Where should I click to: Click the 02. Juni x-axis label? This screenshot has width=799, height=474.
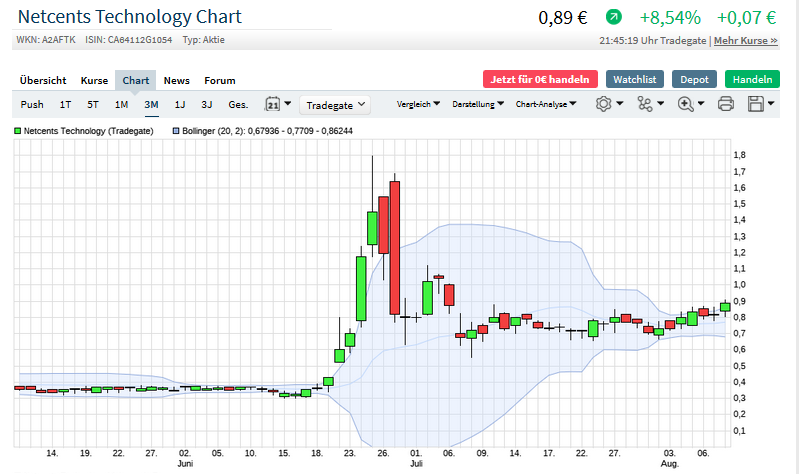pyautogui.click(x=185, y=458)
